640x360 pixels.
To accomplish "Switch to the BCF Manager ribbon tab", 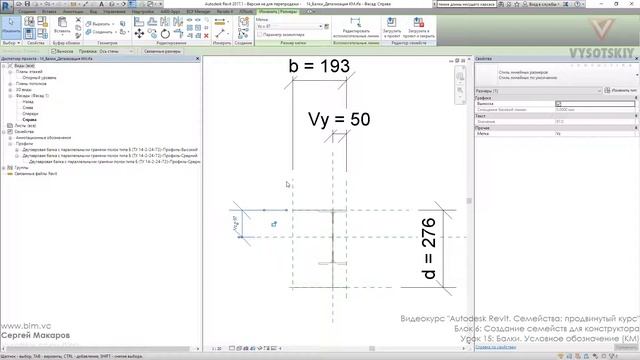I will click(x=198, y=11).
